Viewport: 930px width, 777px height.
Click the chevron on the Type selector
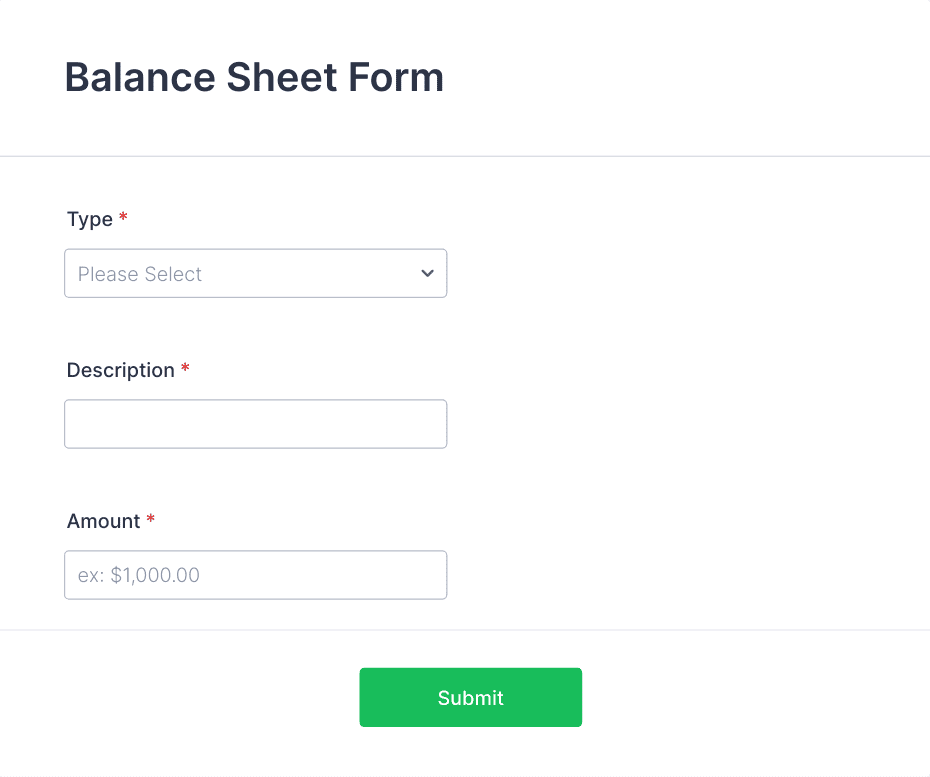click(x=427, y=273)
